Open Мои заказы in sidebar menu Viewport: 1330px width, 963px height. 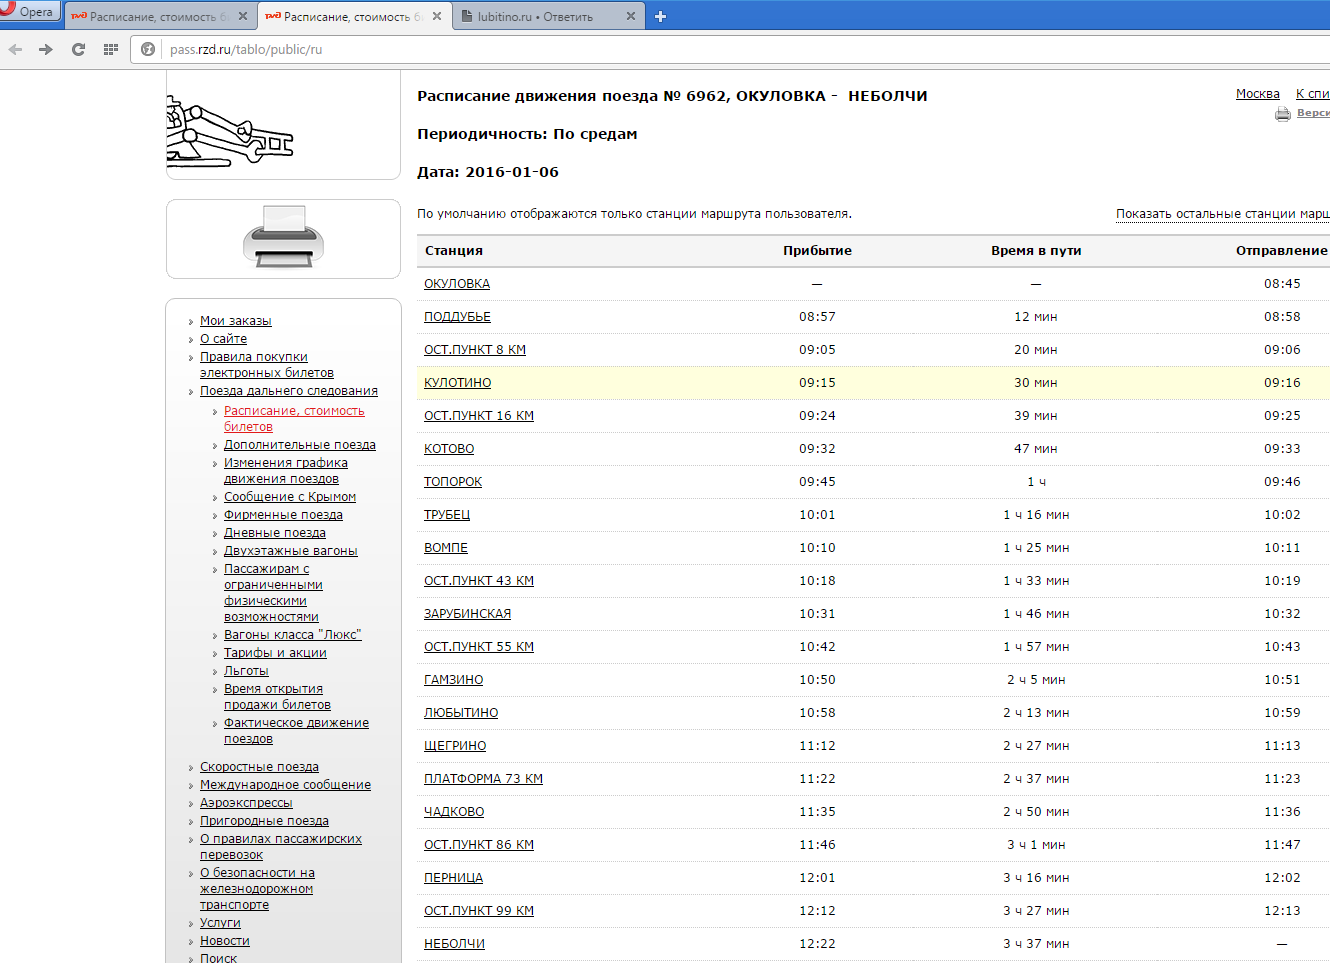[235, 321]
